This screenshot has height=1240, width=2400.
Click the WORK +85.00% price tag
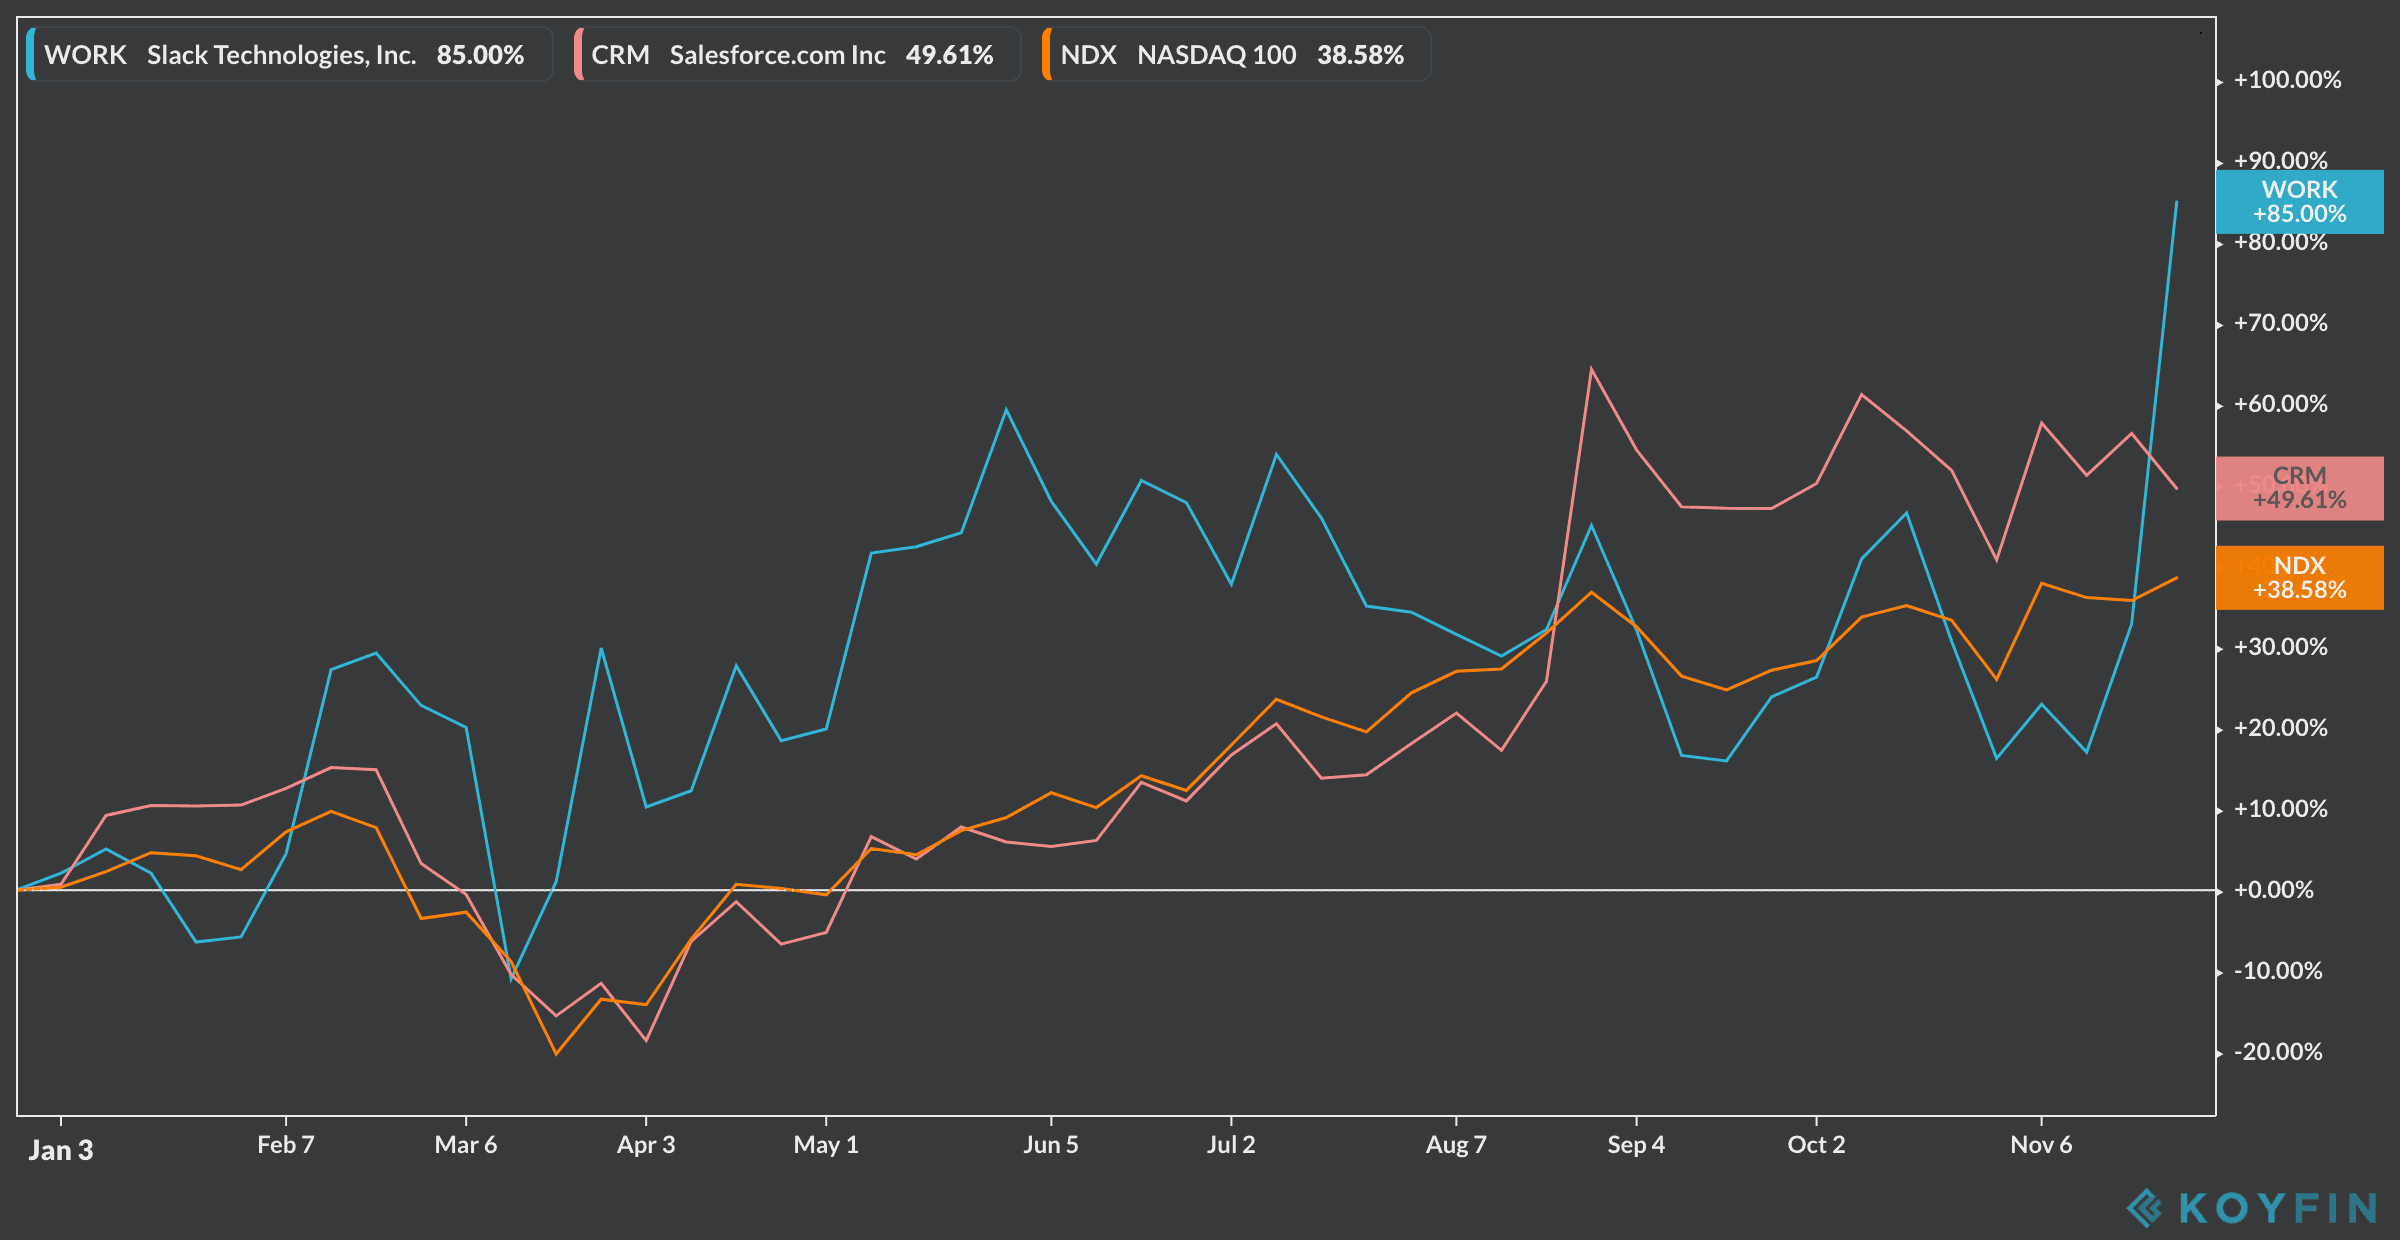(x=2300, y=202)
